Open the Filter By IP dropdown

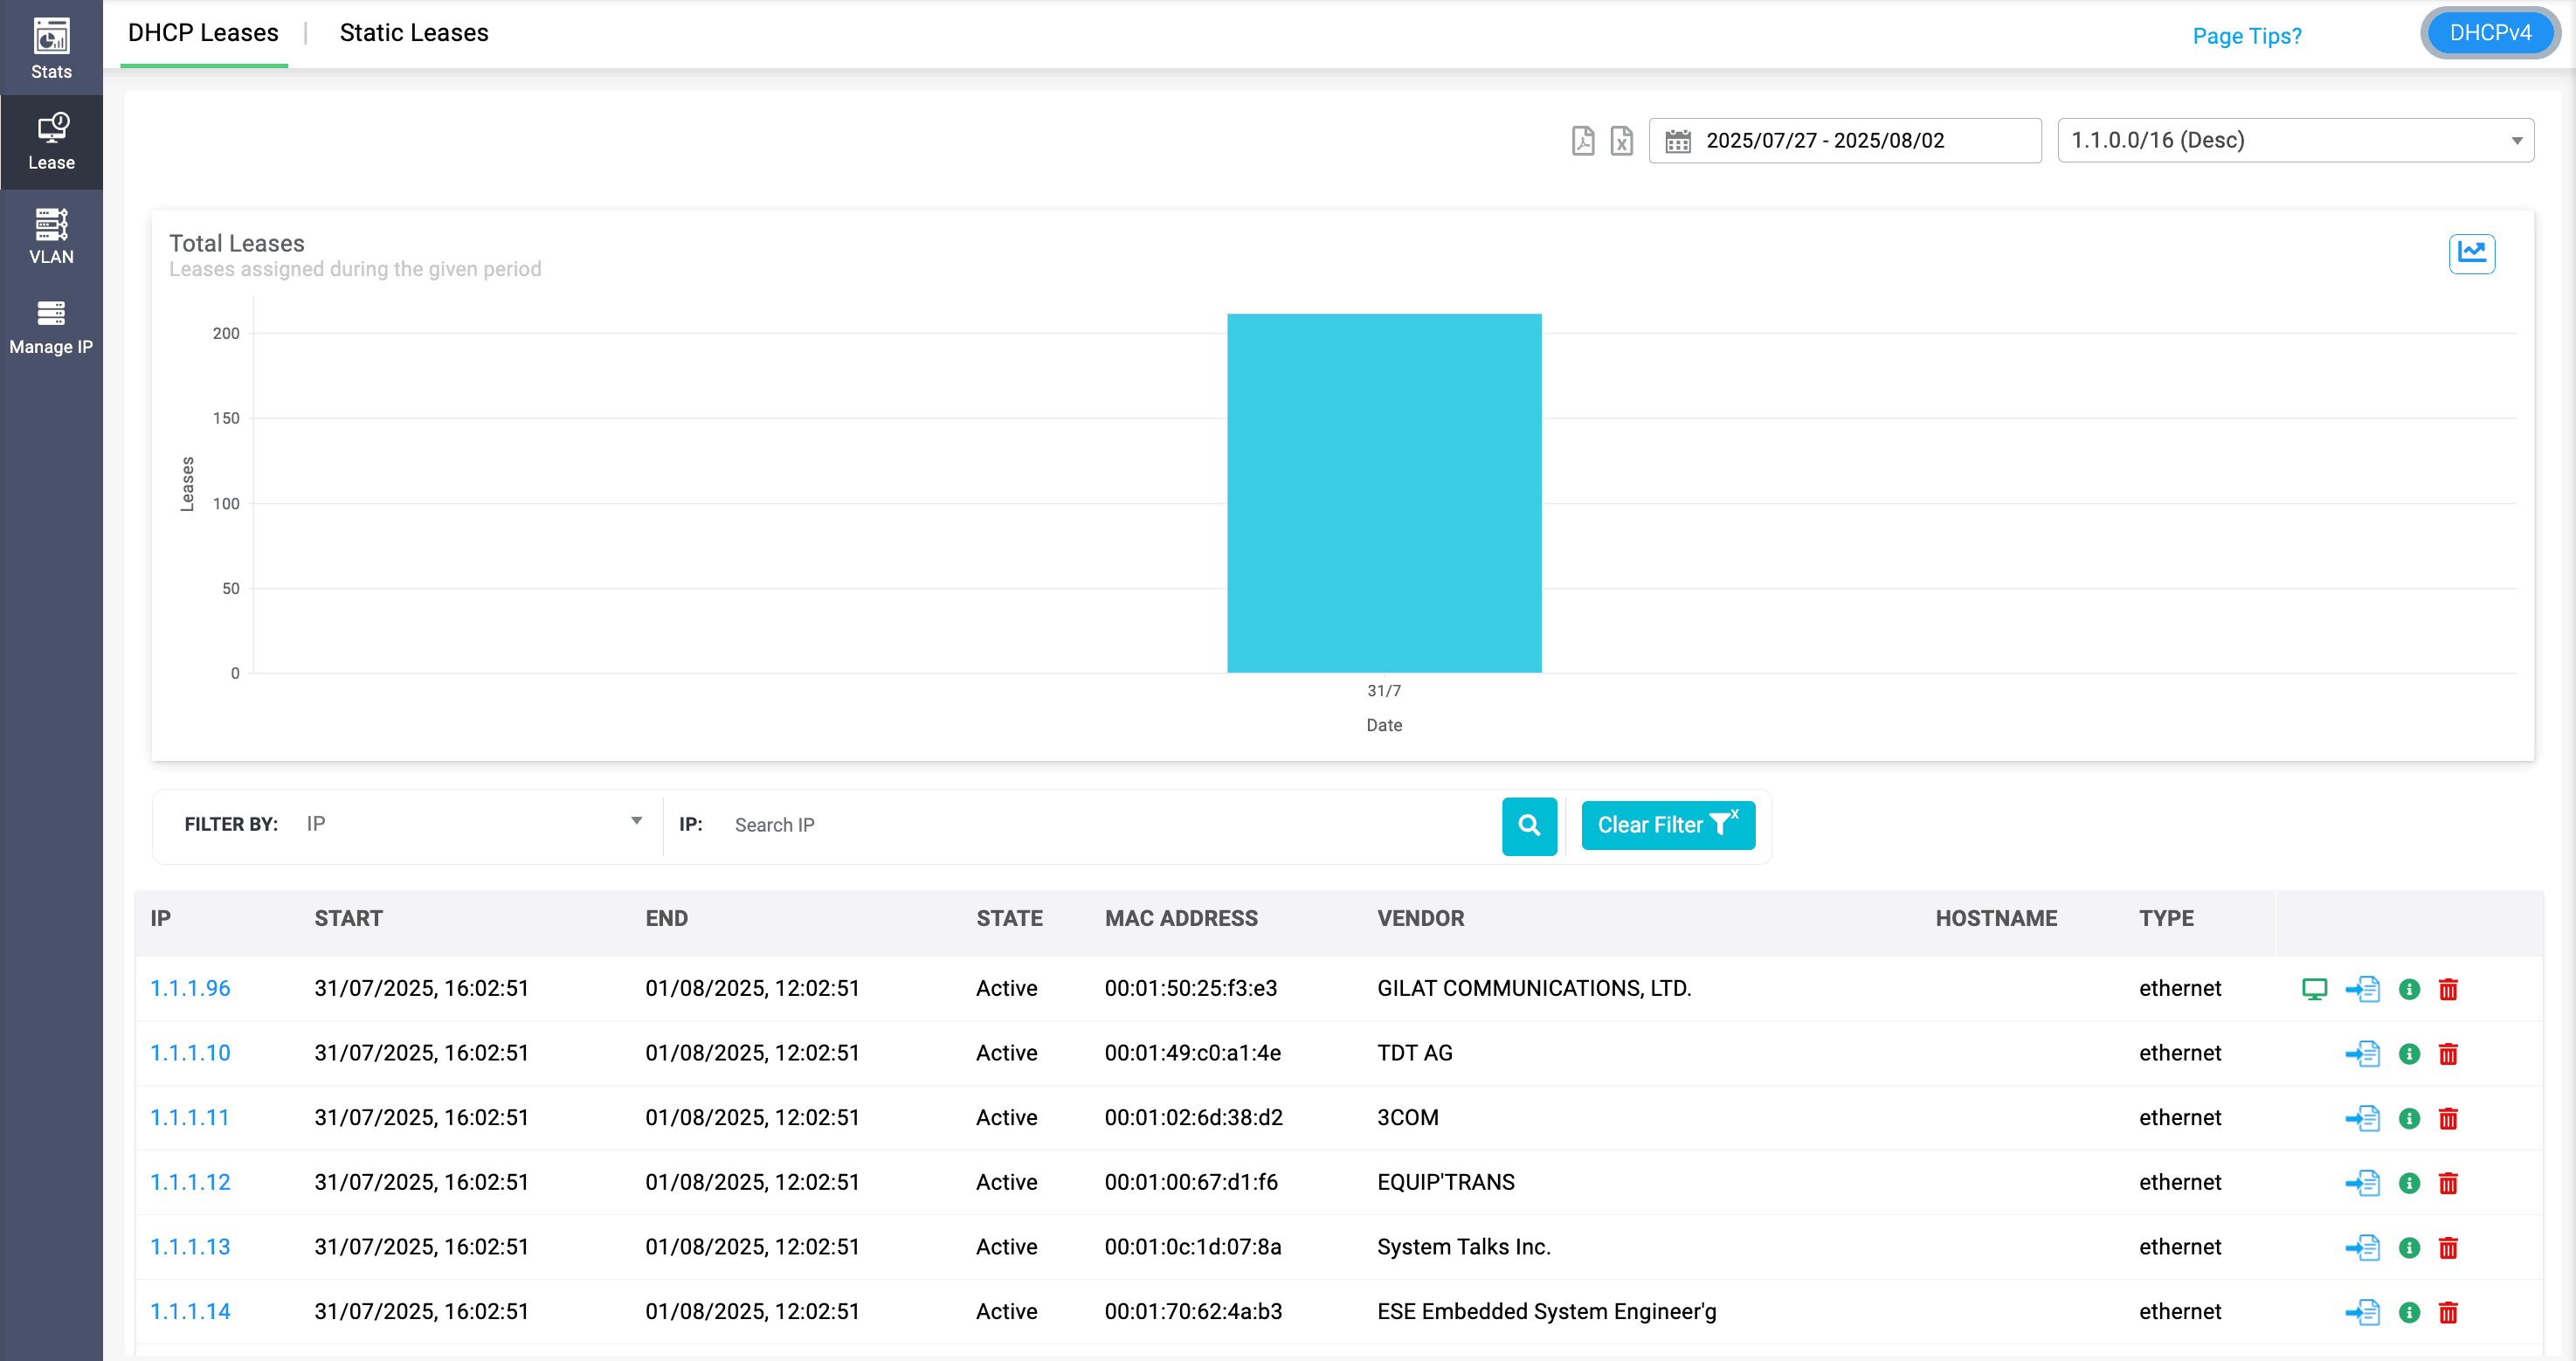point(472,823)
